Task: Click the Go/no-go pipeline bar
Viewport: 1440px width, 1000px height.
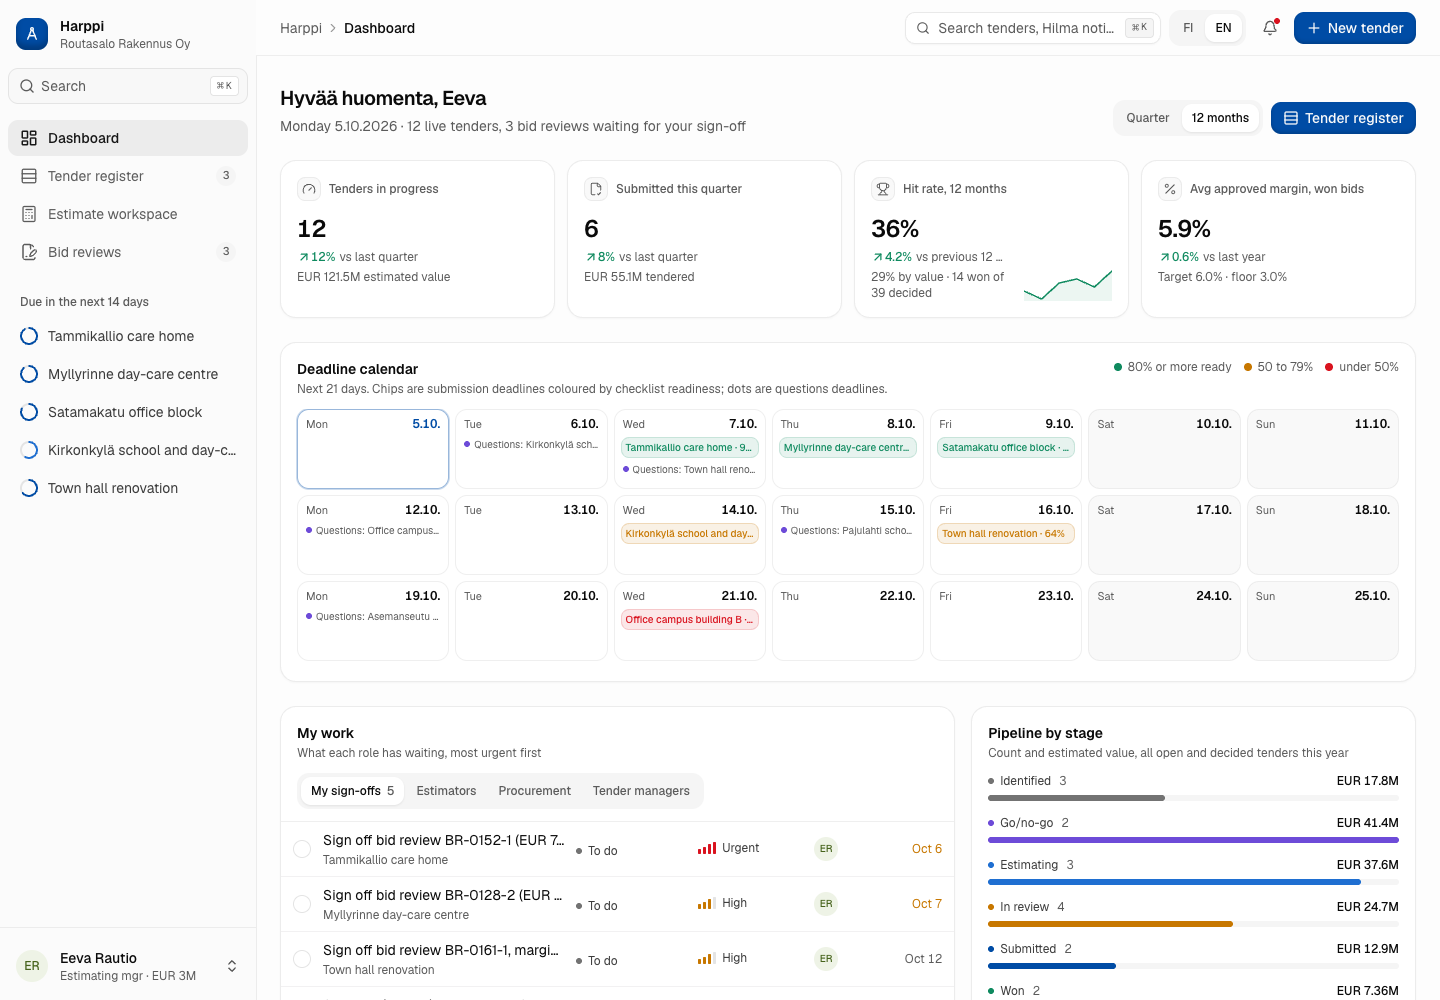Action: pyautogui.click(x=1193, y=840)
